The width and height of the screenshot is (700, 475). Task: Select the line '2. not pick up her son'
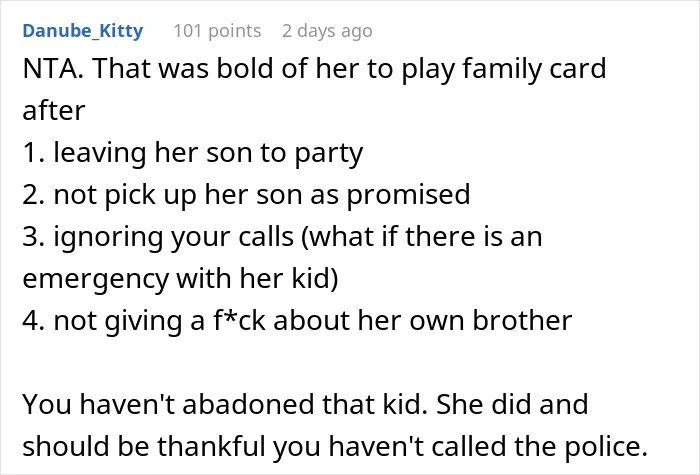(246, 195)
